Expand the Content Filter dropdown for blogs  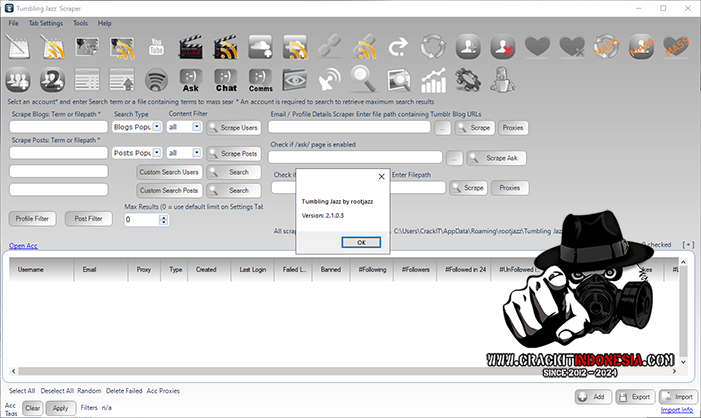tap(197, 127)
